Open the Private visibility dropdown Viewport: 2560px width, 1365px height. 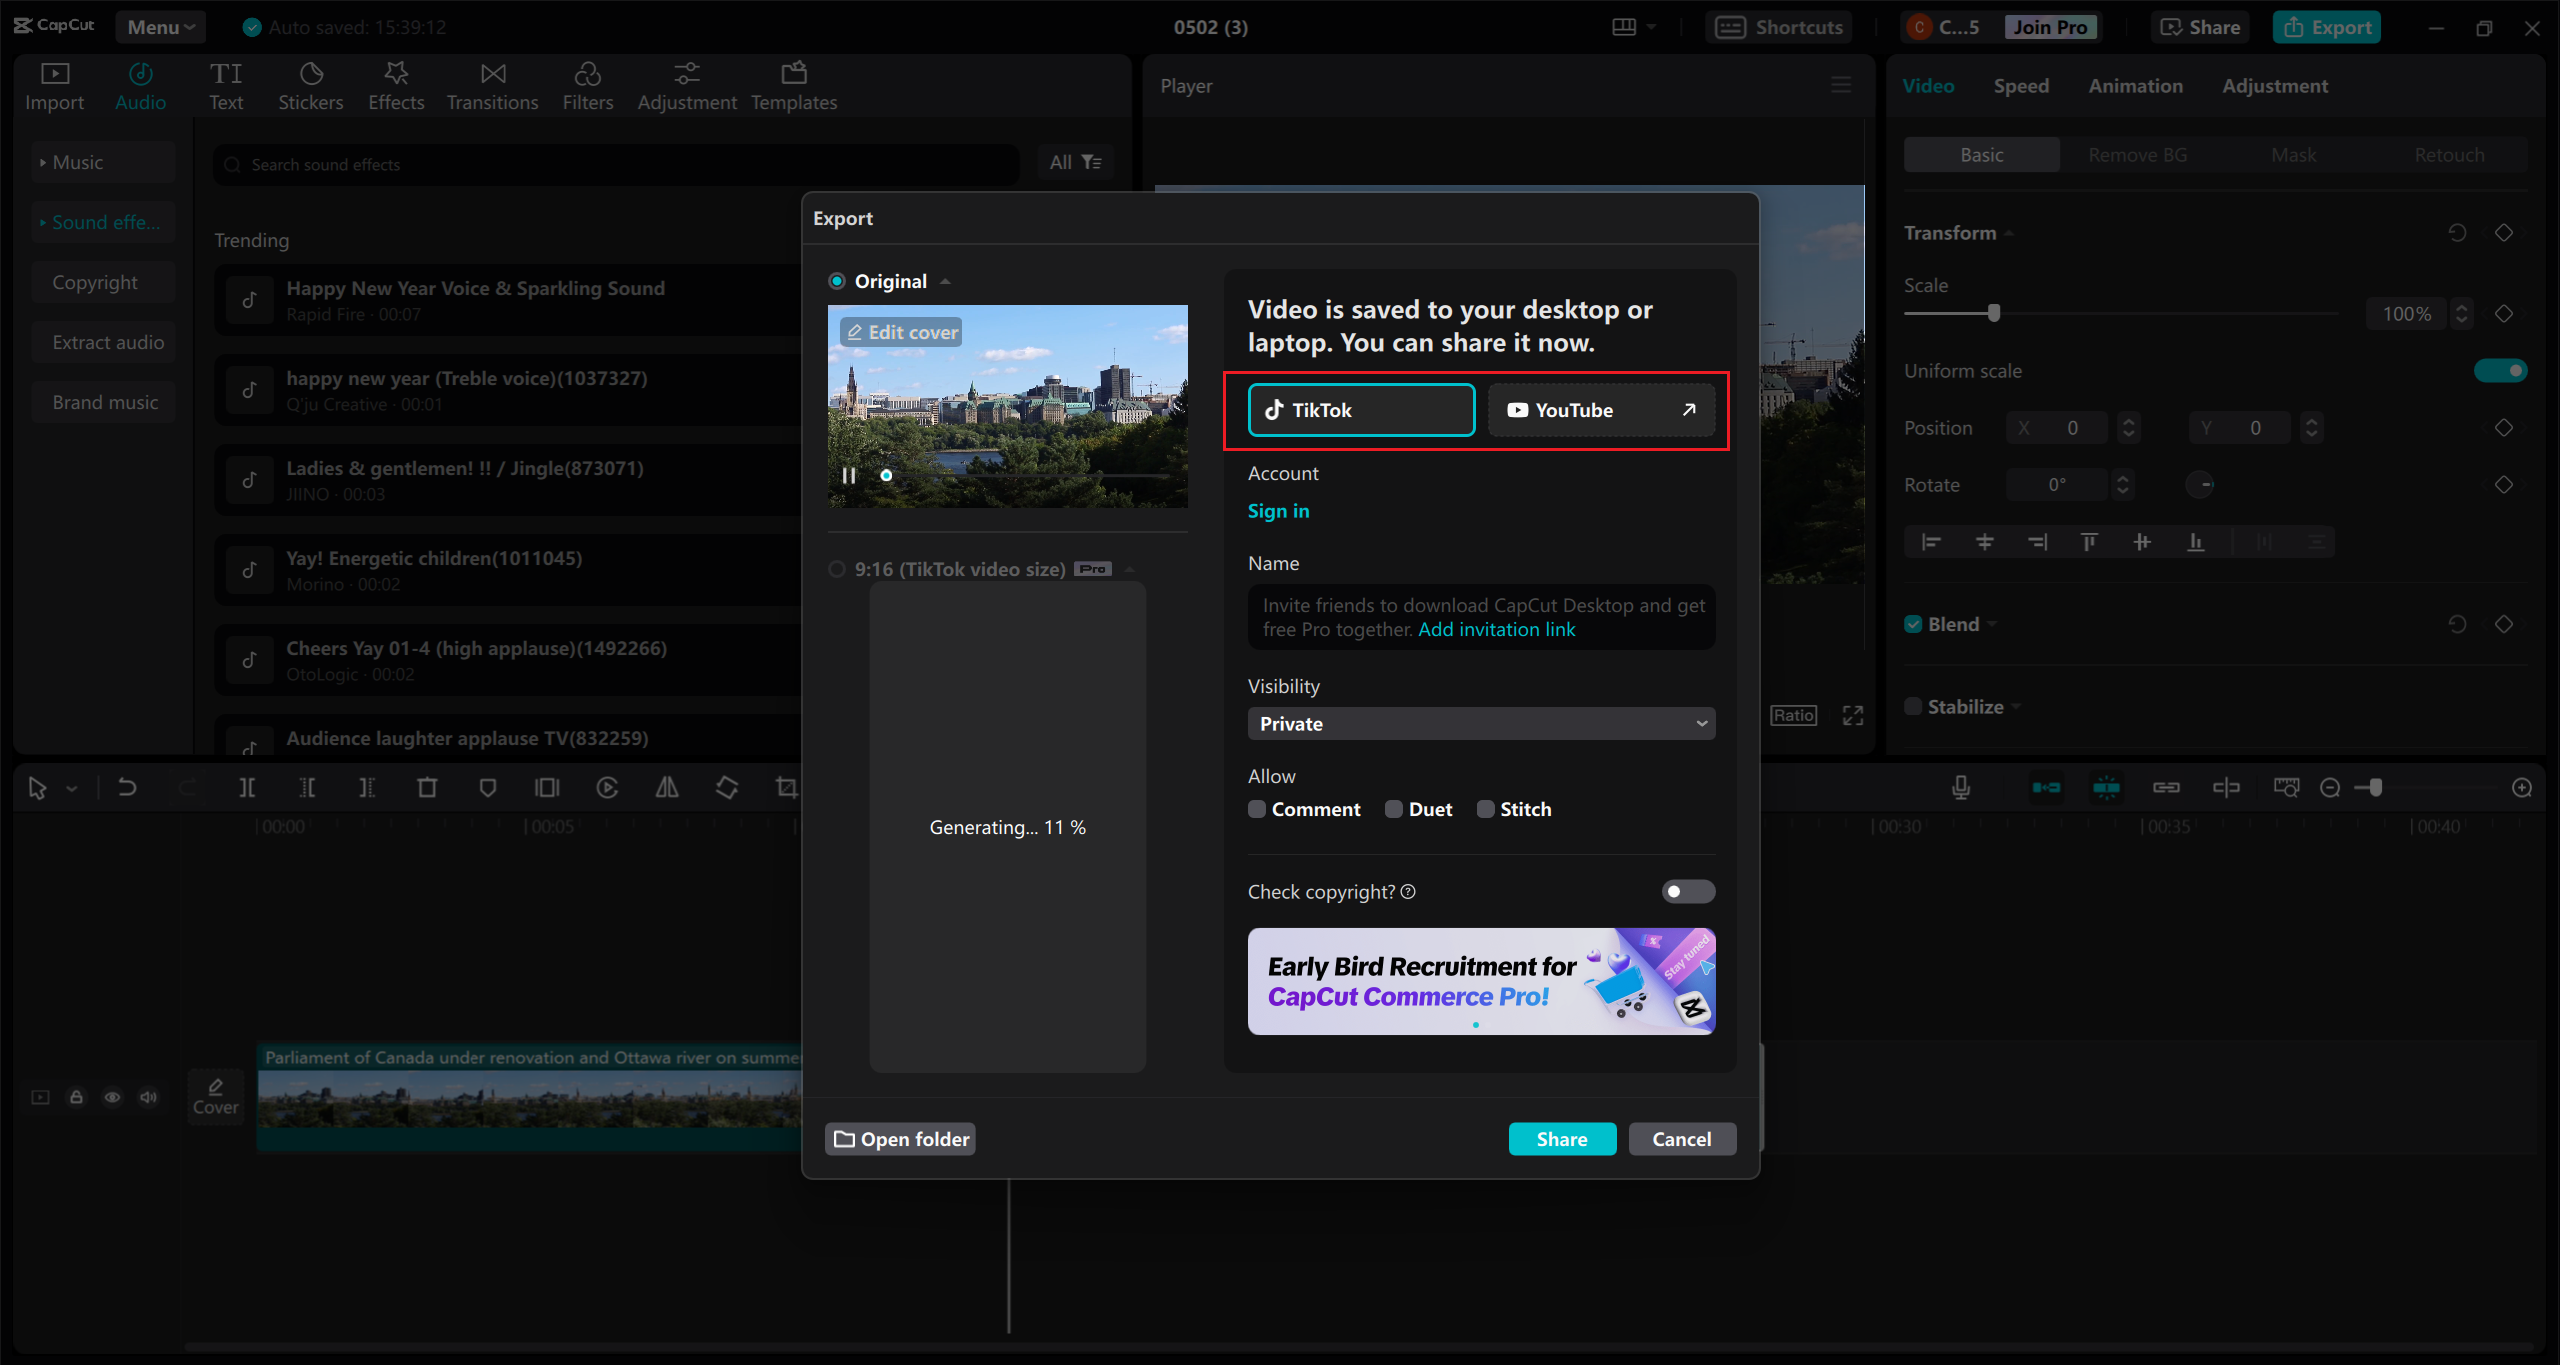pos(1481,724)
